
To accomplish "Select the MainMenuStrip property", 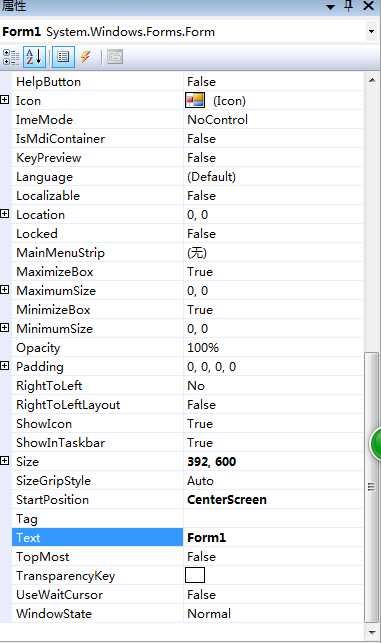I will point(60,253).
